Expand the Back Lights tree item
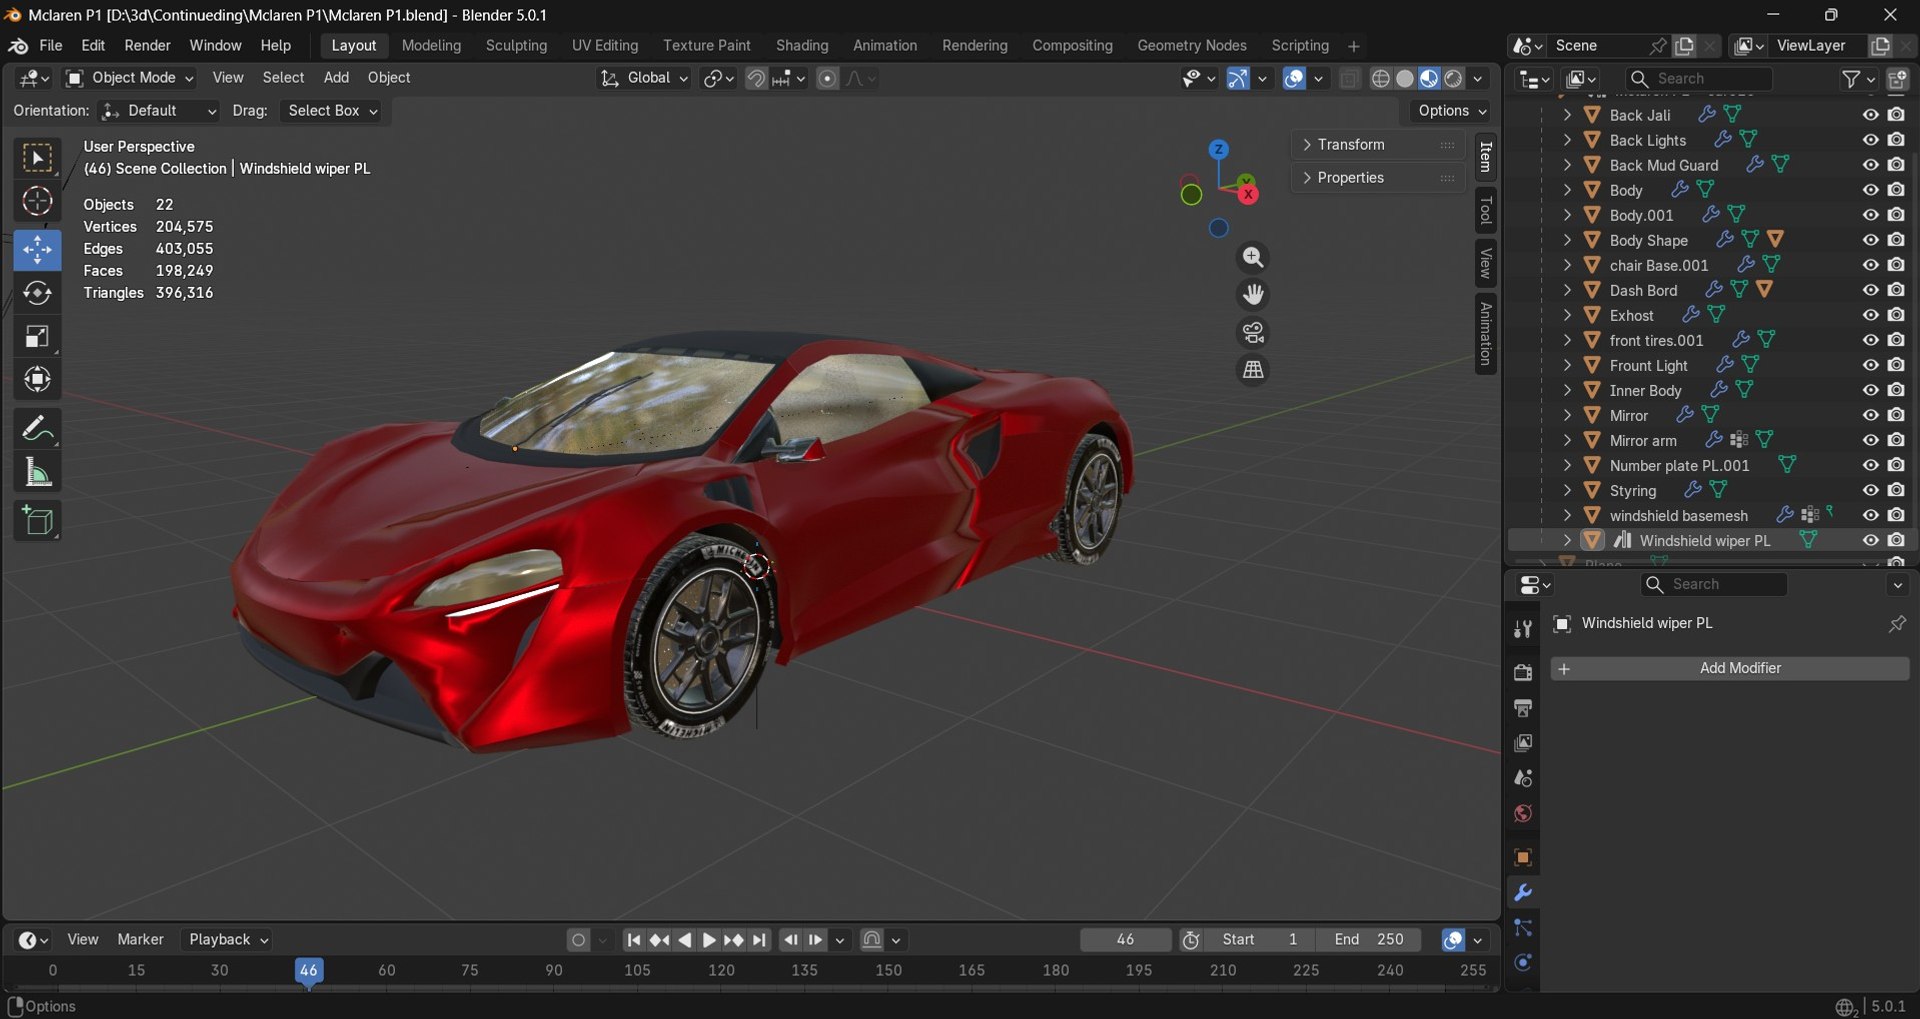1920x1019 pixels. 1567,140
